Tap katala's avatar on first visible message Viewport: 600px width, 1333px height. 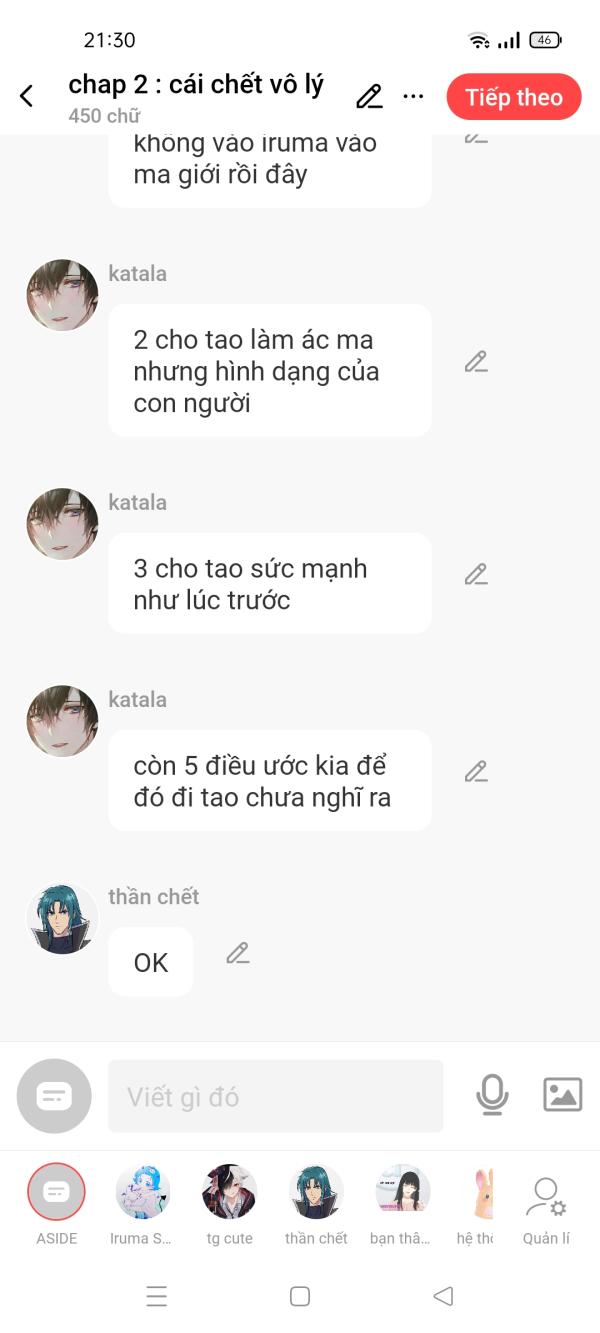62,295
